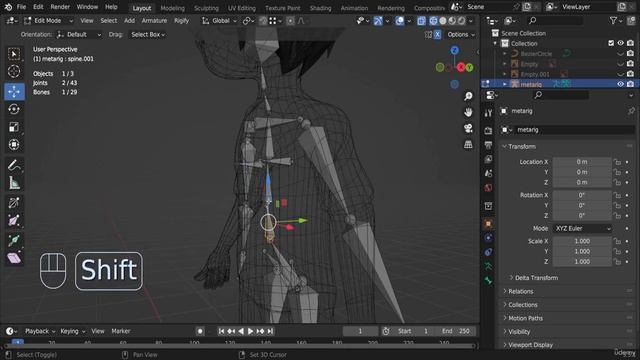
Task: Click the Rotation Z value slider
Action: point(582,216)
